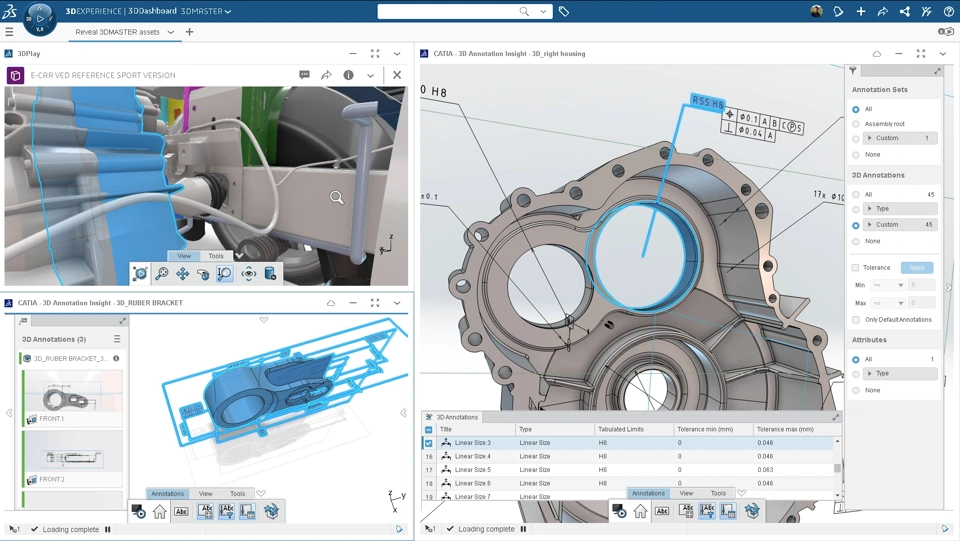Screen dimensions: 960x541
Task: Enable the Tolerance checkbox
Action: click(x=856, y=268)
